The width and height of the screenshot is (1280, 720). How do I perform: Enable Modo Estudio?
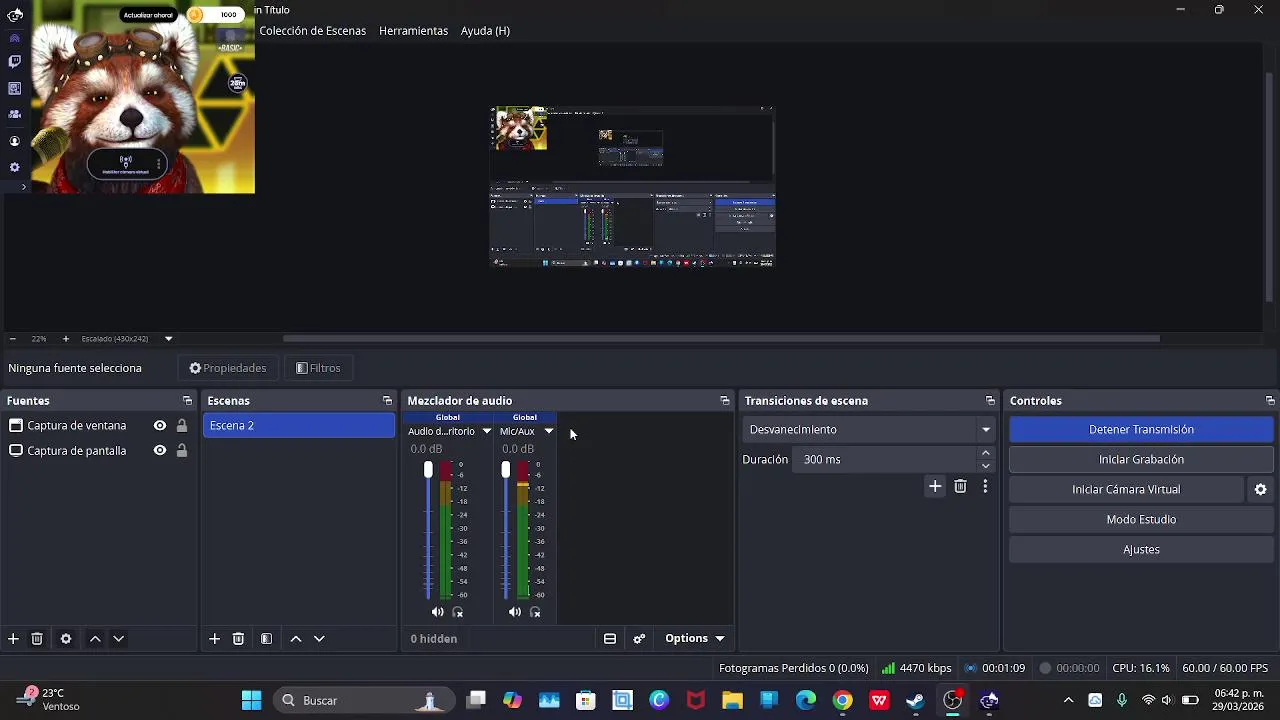pos(1141,520)
